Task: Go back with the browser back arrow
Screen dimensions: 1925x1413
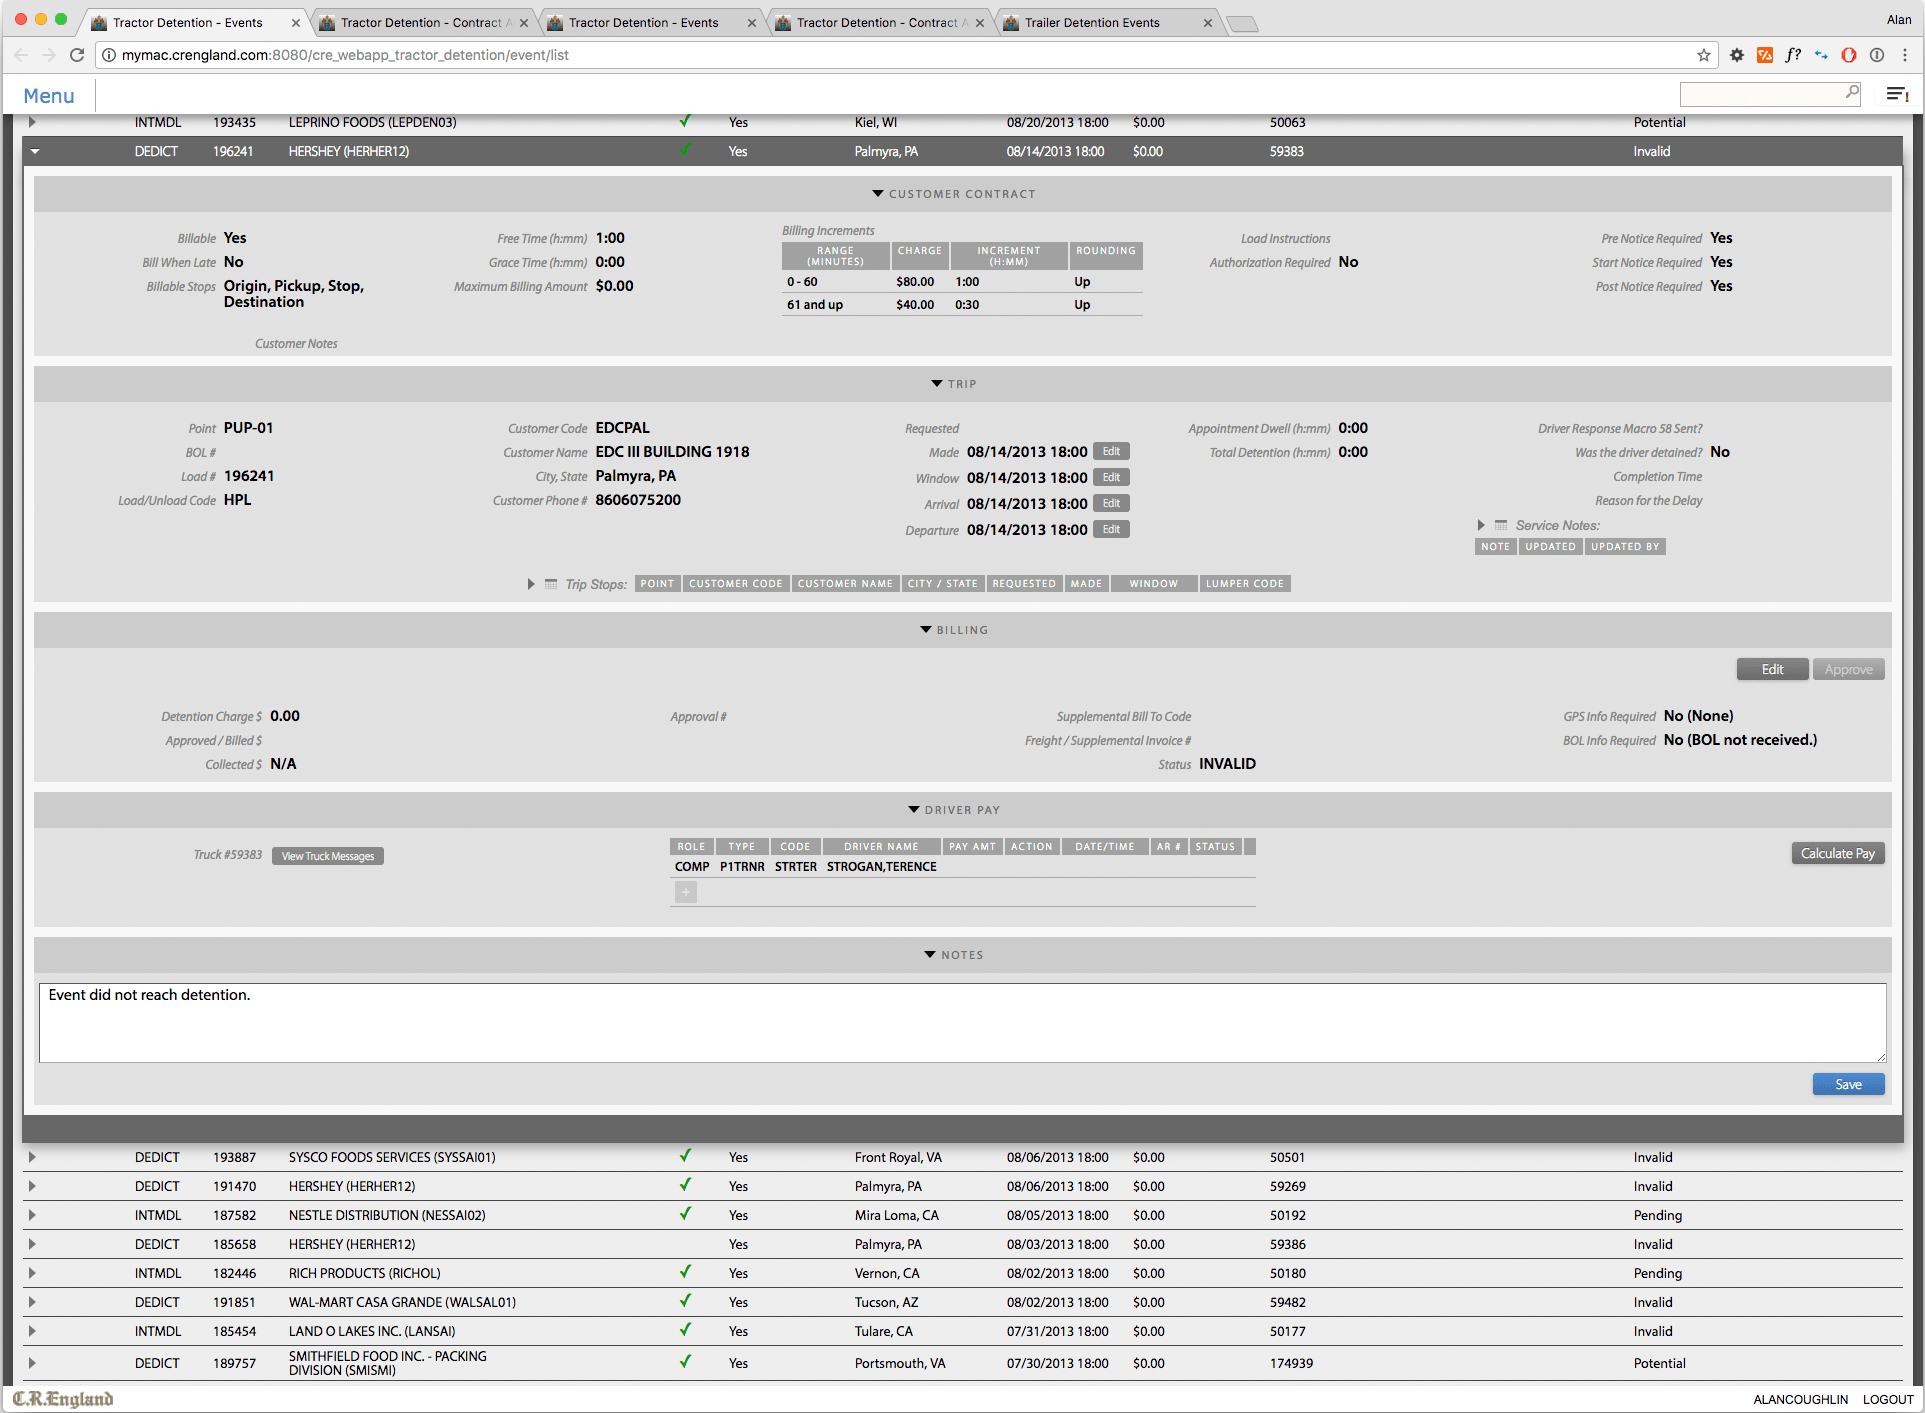Action: click(21, 55)
